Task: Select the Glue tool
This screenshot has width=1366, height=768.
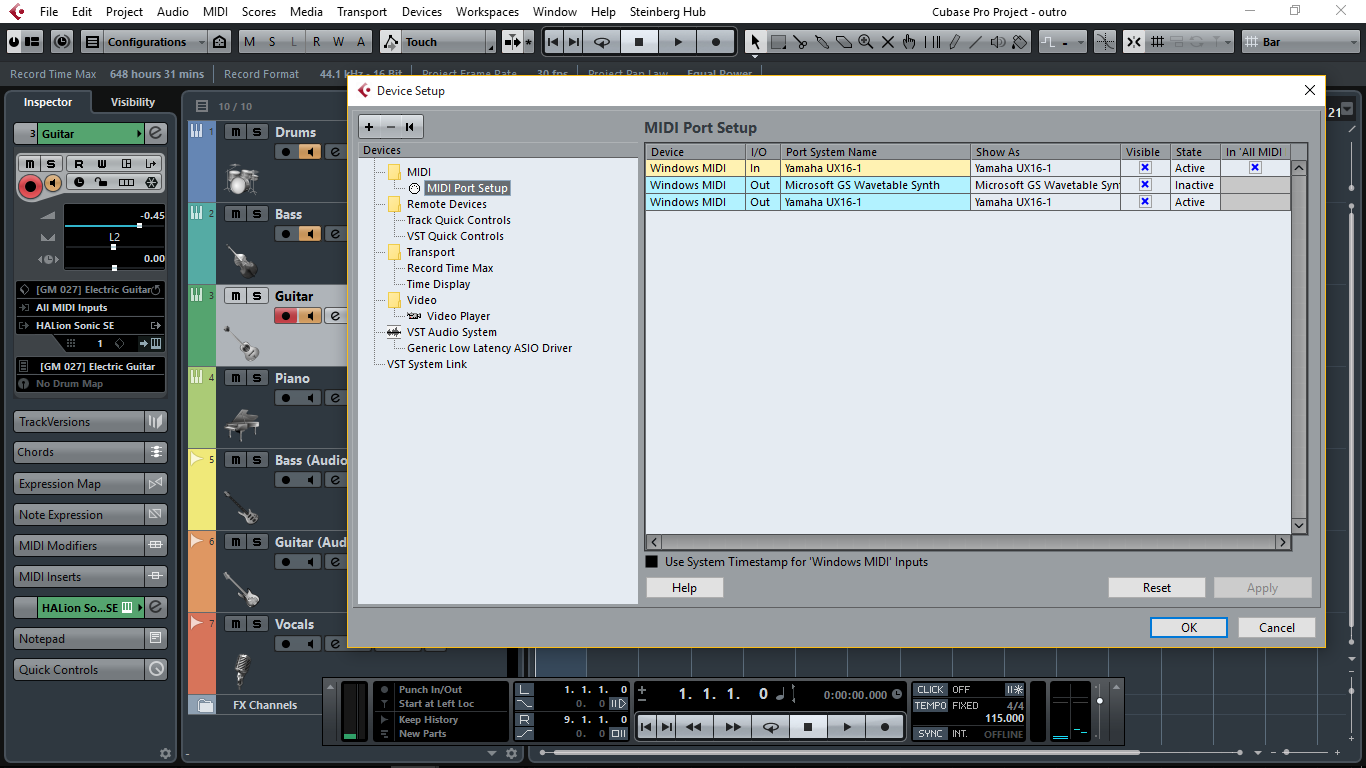Action: point(822,42)
